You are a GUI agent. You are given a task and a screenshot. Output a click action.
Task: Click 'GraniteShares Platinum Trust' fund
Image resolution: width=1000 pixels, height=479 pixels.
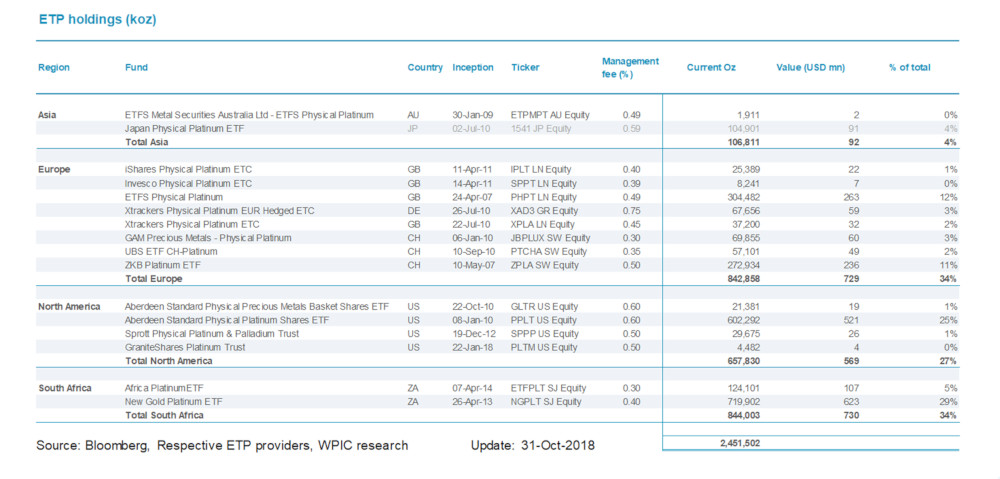(185, 347)
